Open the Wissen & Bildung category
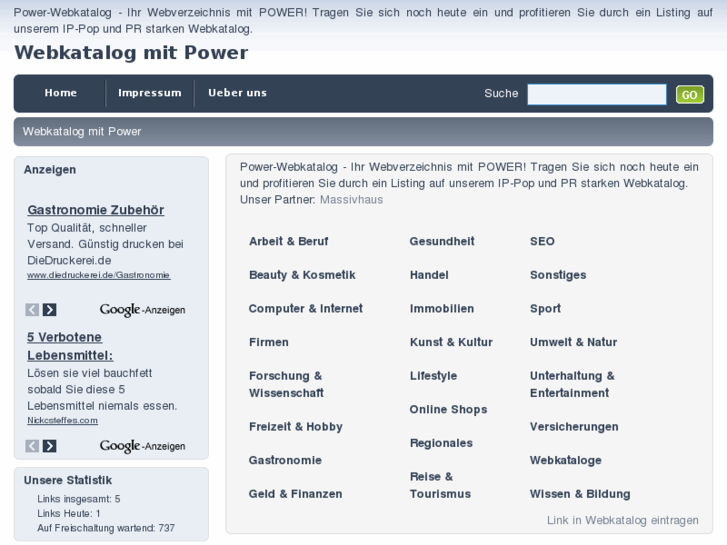 pyautogui.click(x=580, y=494)
